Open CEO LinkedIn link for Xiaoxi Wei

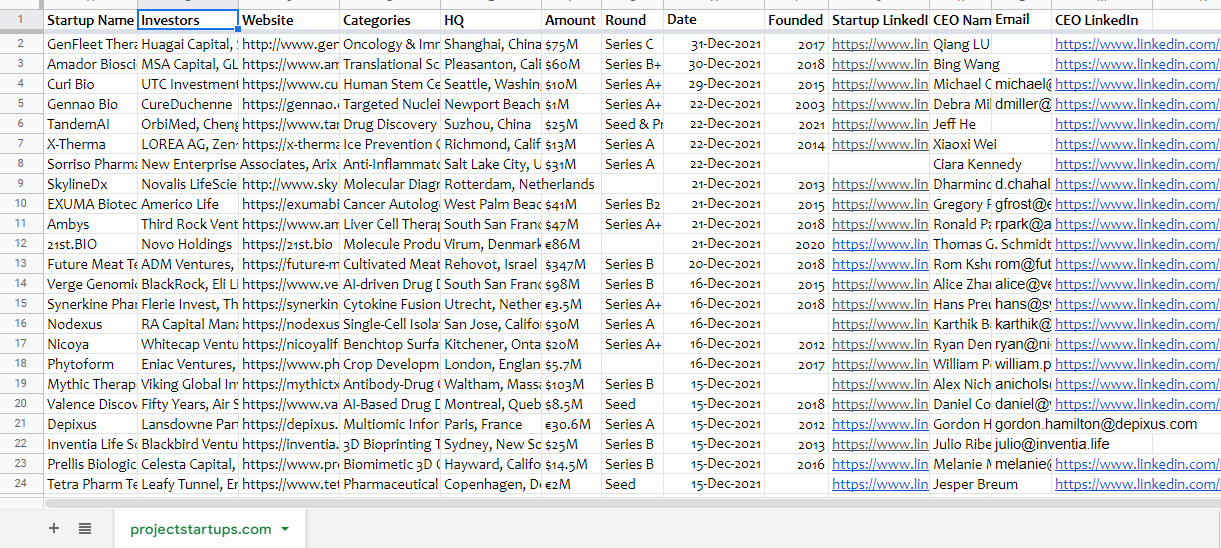[1136, 144]
